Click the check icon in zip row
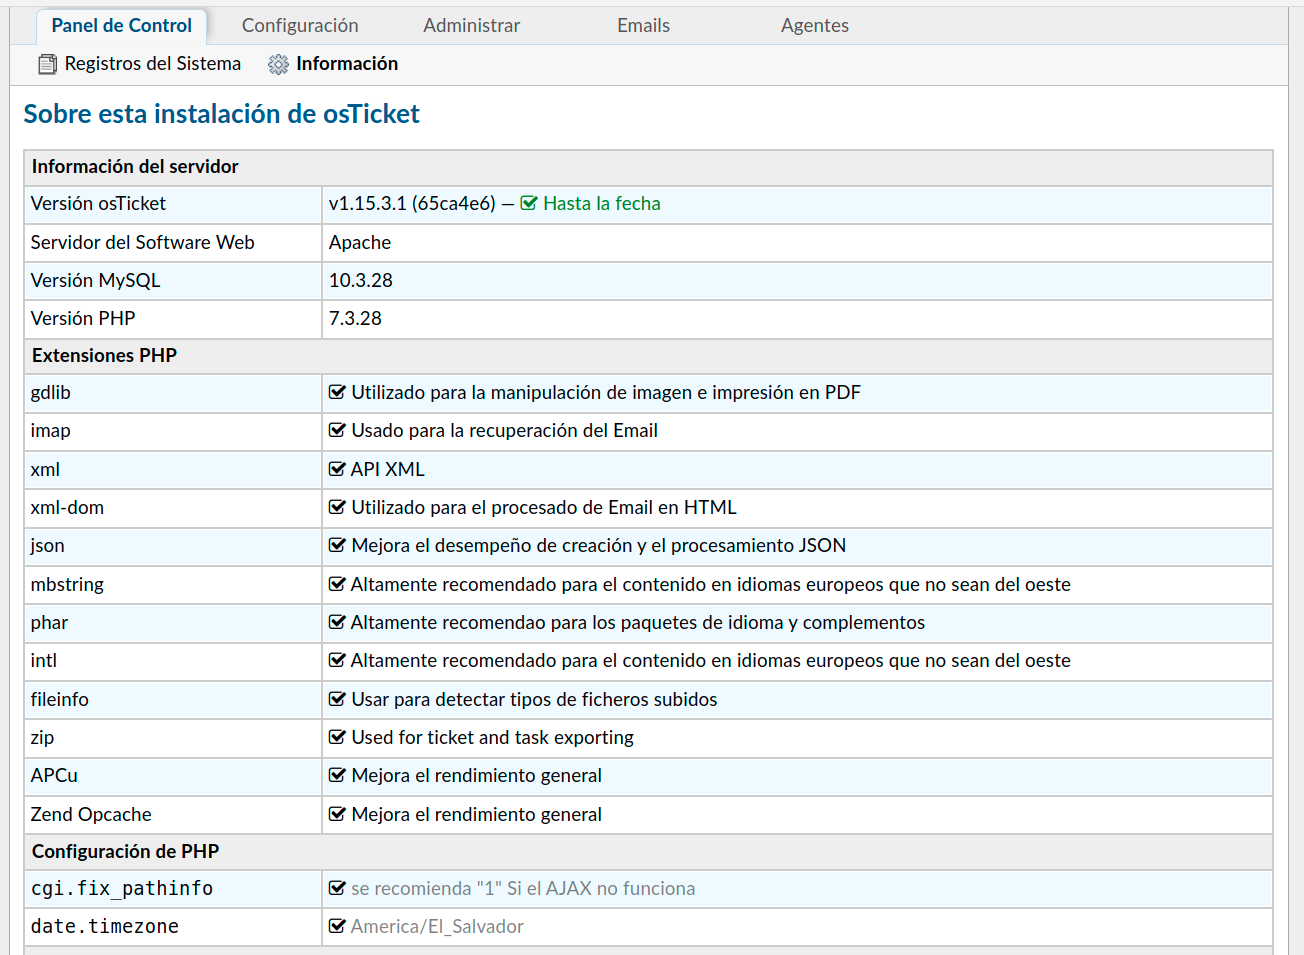 (337, 738)
